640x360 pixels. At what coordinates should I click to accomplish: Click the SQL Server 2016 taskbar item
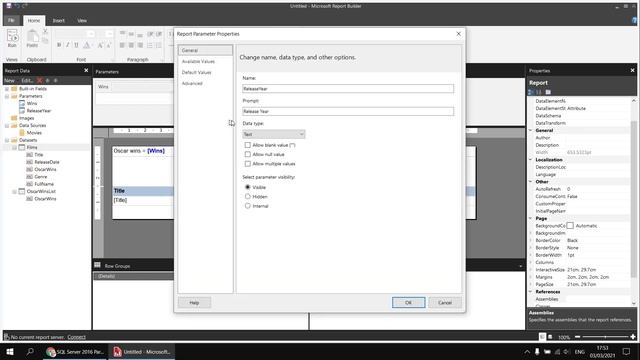pos(75,352)
